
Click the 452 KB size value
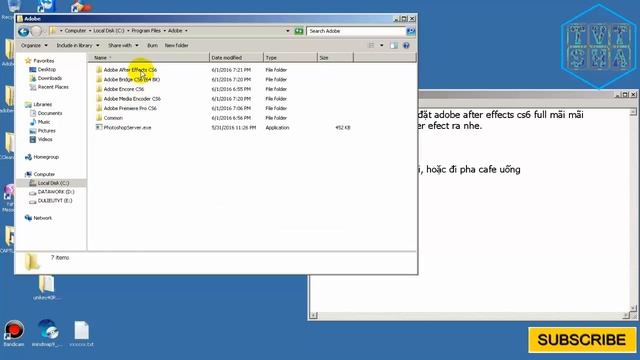[343, 127]
